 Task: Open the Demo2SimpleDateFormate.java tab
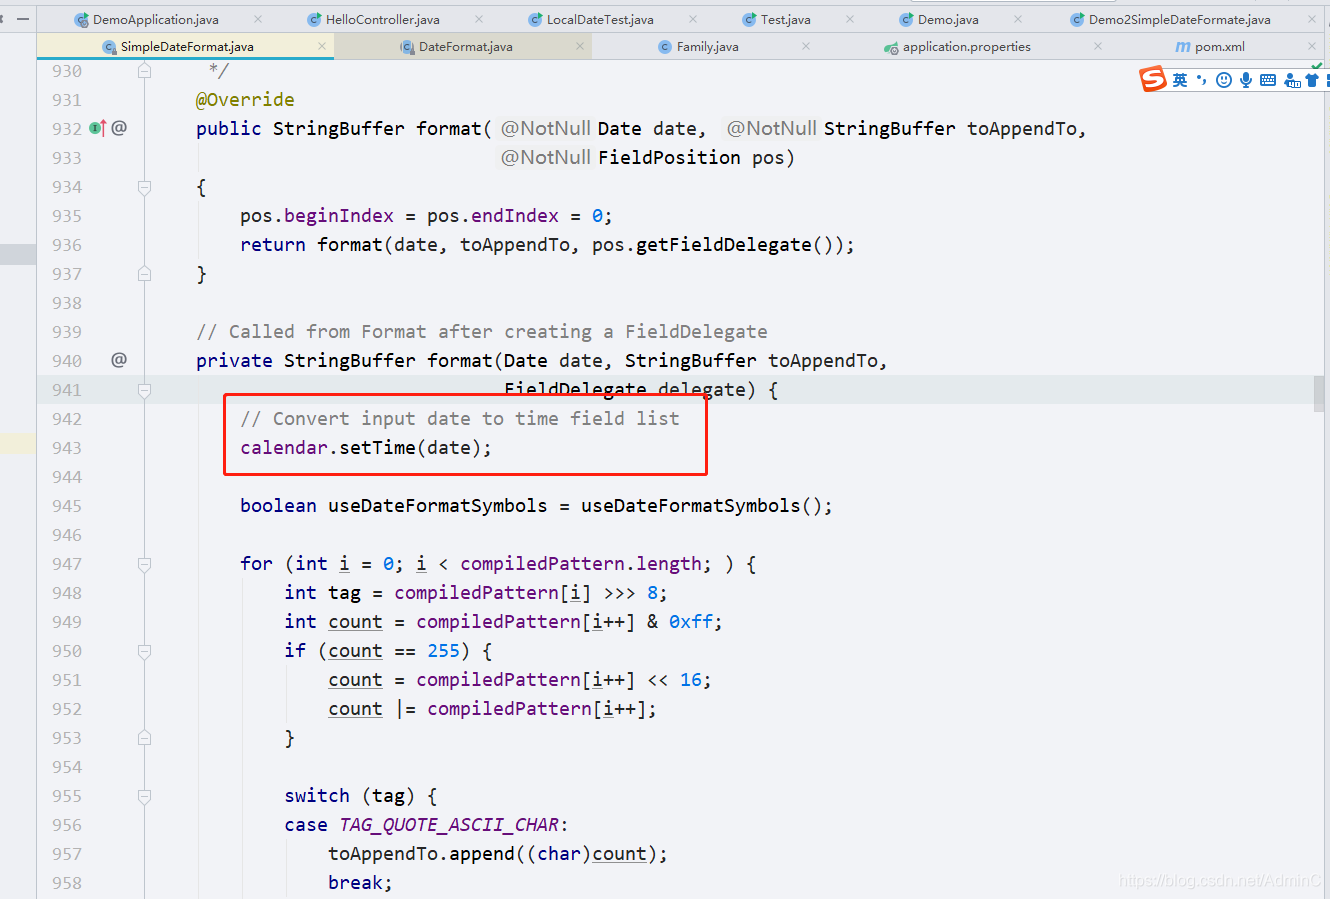tap(1179, 19)
